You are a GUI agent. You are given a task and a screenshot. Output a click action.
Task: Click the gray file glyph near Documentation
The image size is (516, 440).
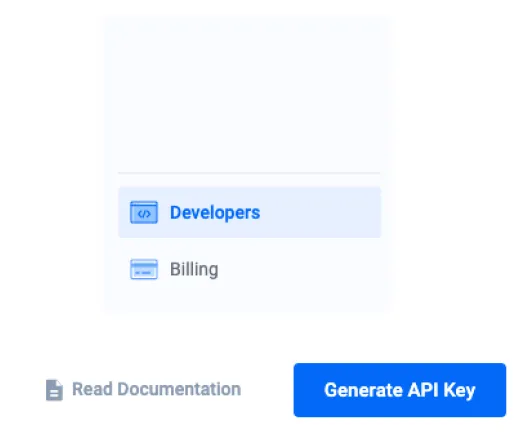(54, 390)
